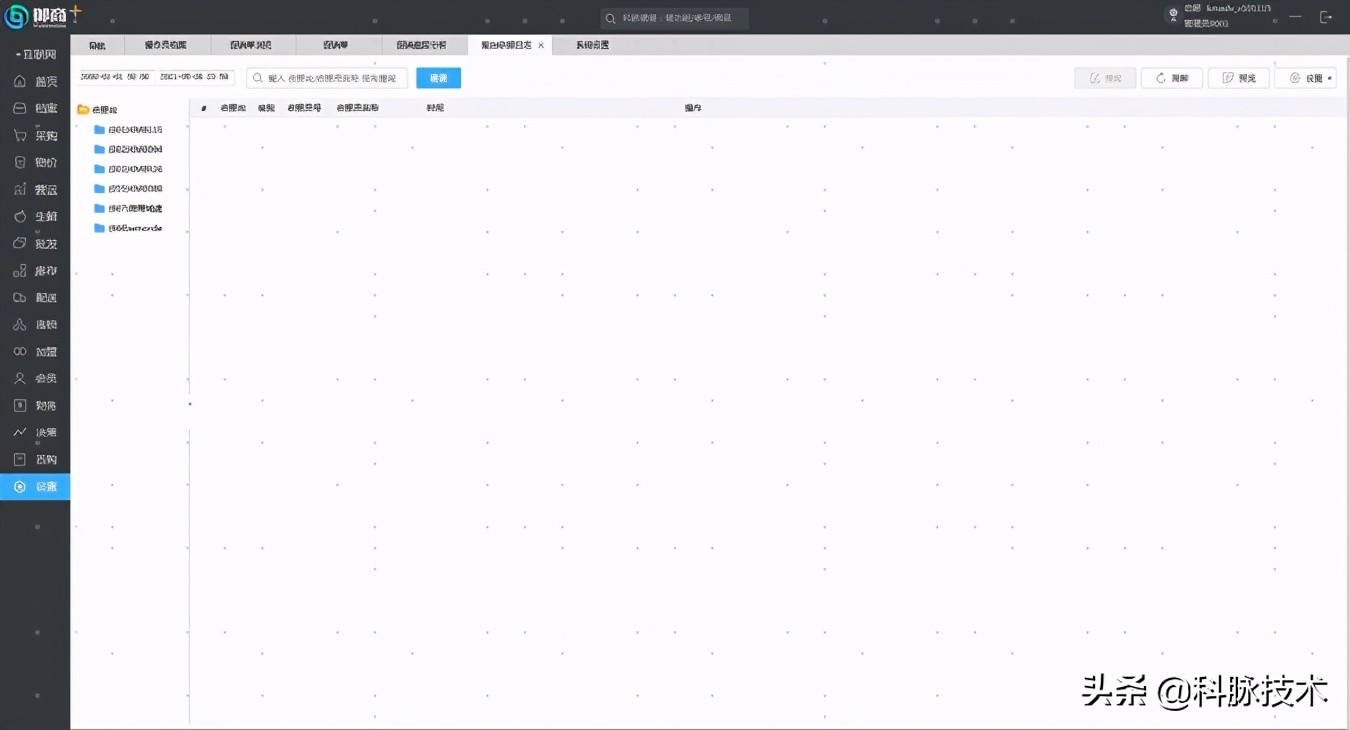Open the 档案 archive box sidebar icon
Screen dimensions: 1350x730
[x=19, y=108]
